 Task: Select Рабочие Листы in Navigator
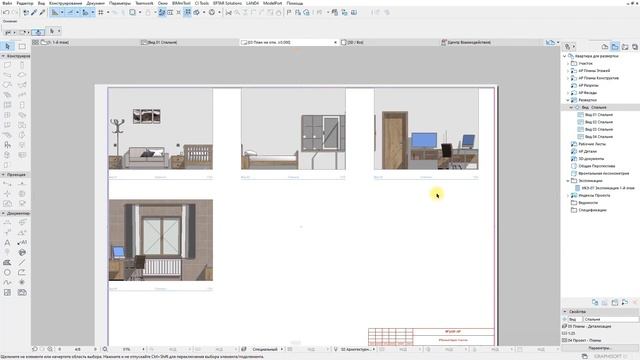pos(592,144)
